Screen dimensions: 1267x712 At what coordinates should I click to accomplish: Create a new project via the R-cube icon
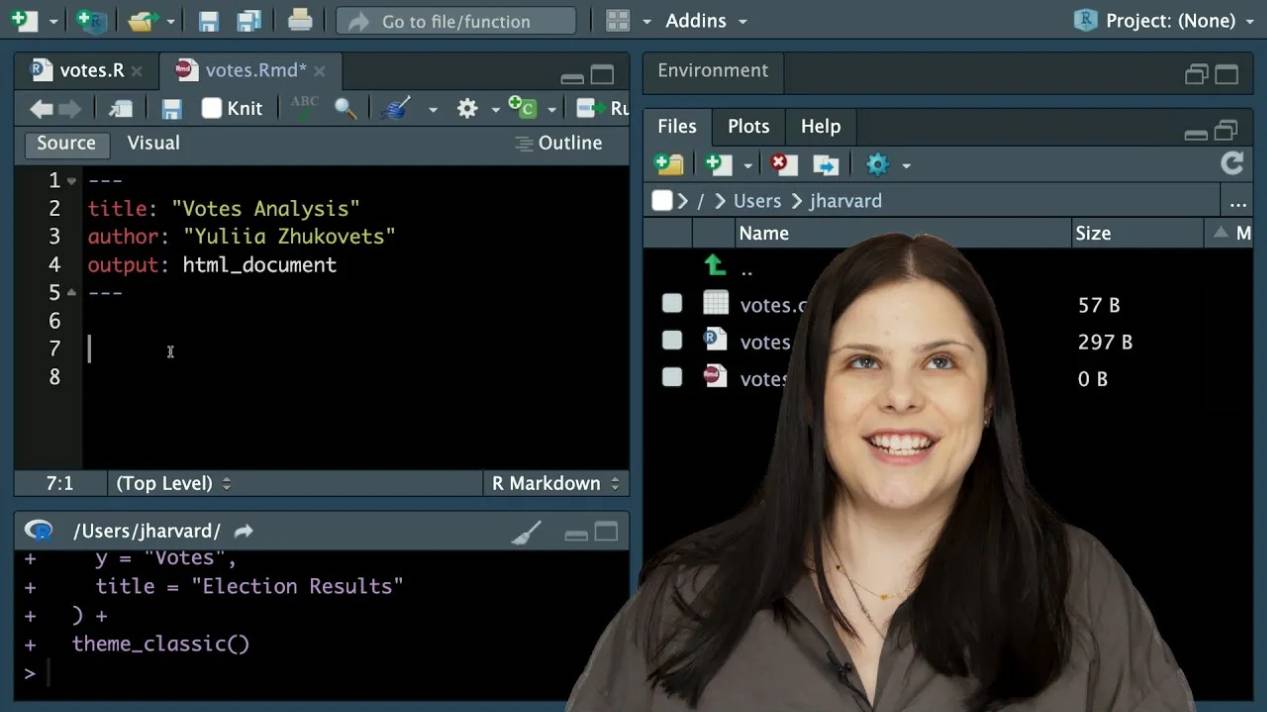pyautogui.click(x=91, y=20)
